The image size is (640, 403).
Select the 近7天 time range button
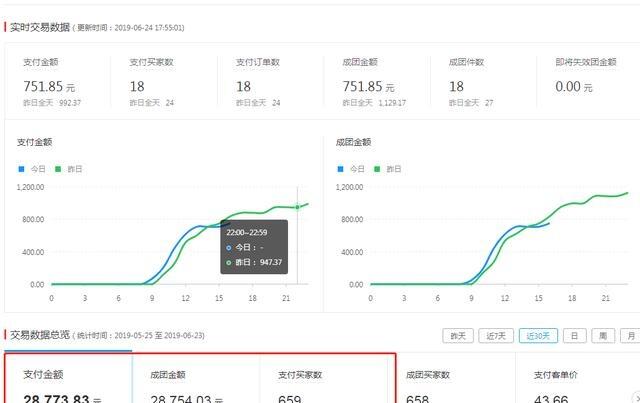click(496, 336)
